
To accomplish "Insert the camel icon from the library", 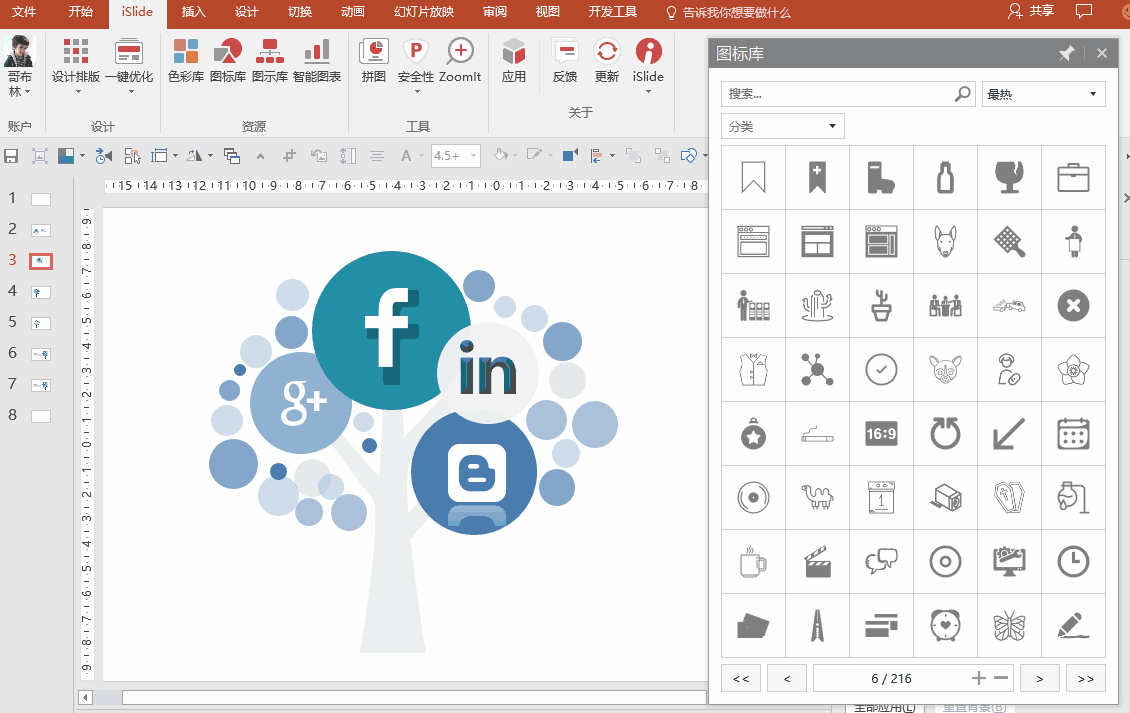I will pos(817,497).
